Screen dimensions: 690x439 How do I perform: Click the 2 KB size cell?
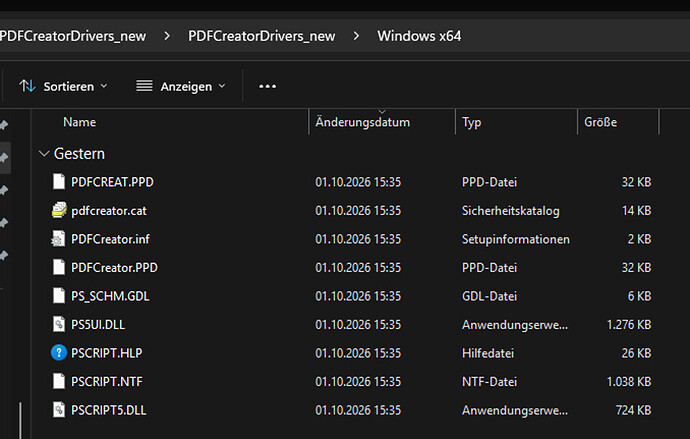pyautogui.click(x=639, y=239)
